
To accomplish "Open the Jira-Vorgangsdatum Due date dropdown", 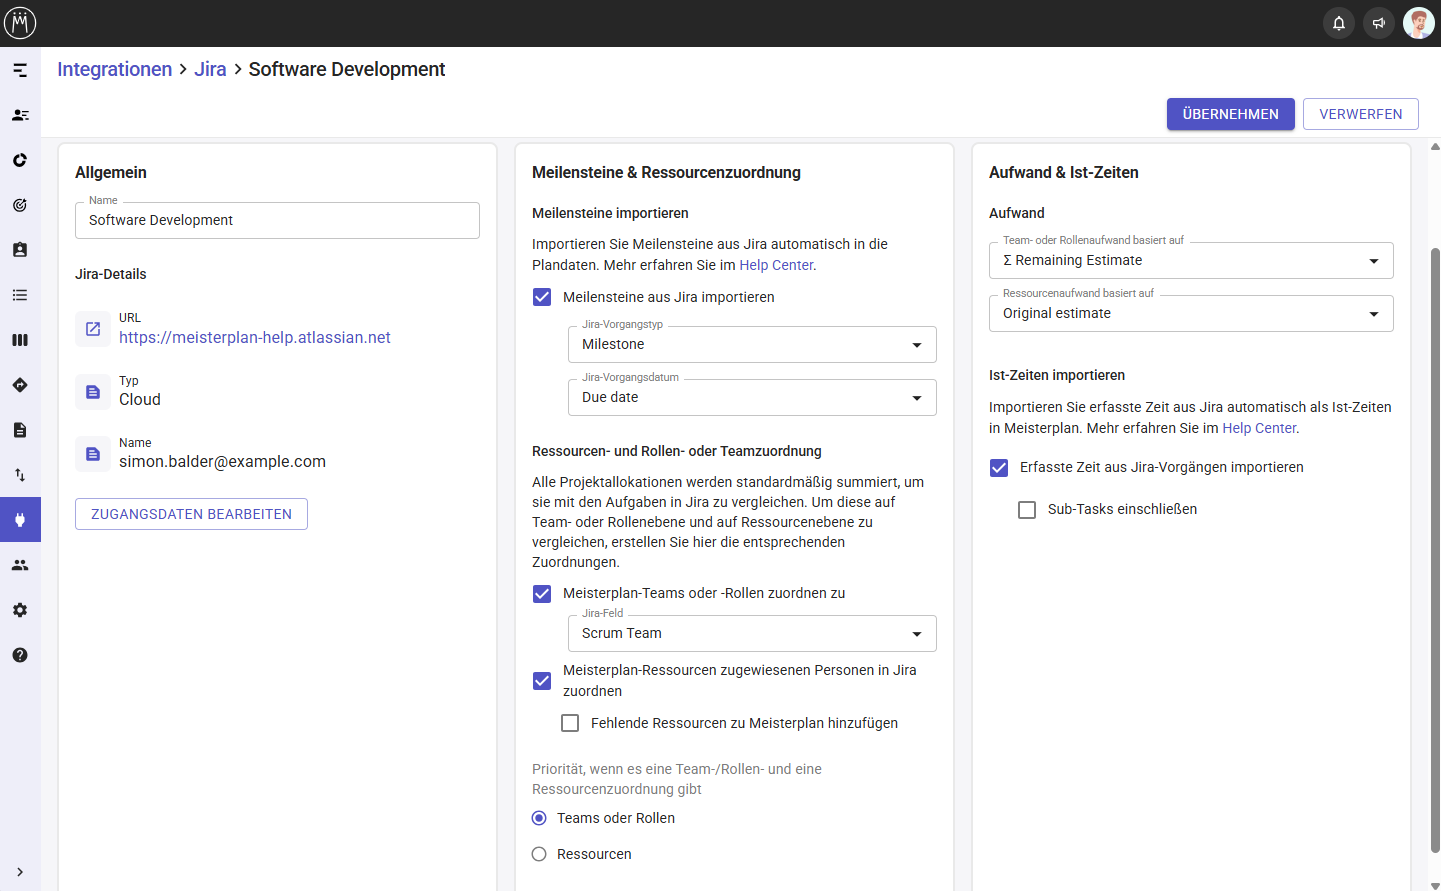I will (x=752, y=397).
